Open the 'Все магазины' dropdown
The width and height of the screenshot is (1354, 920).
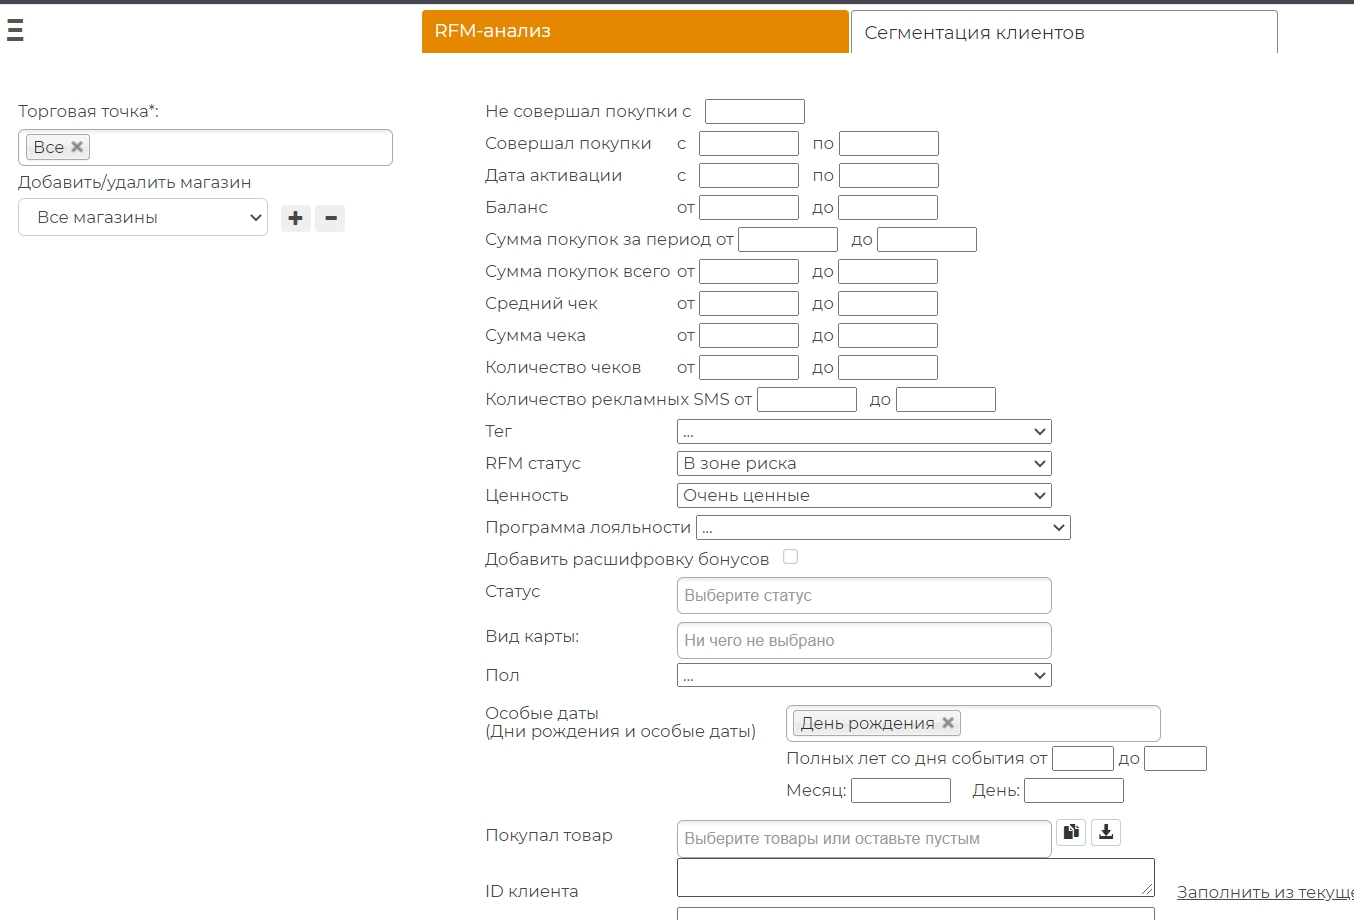[x=143, y=217]
